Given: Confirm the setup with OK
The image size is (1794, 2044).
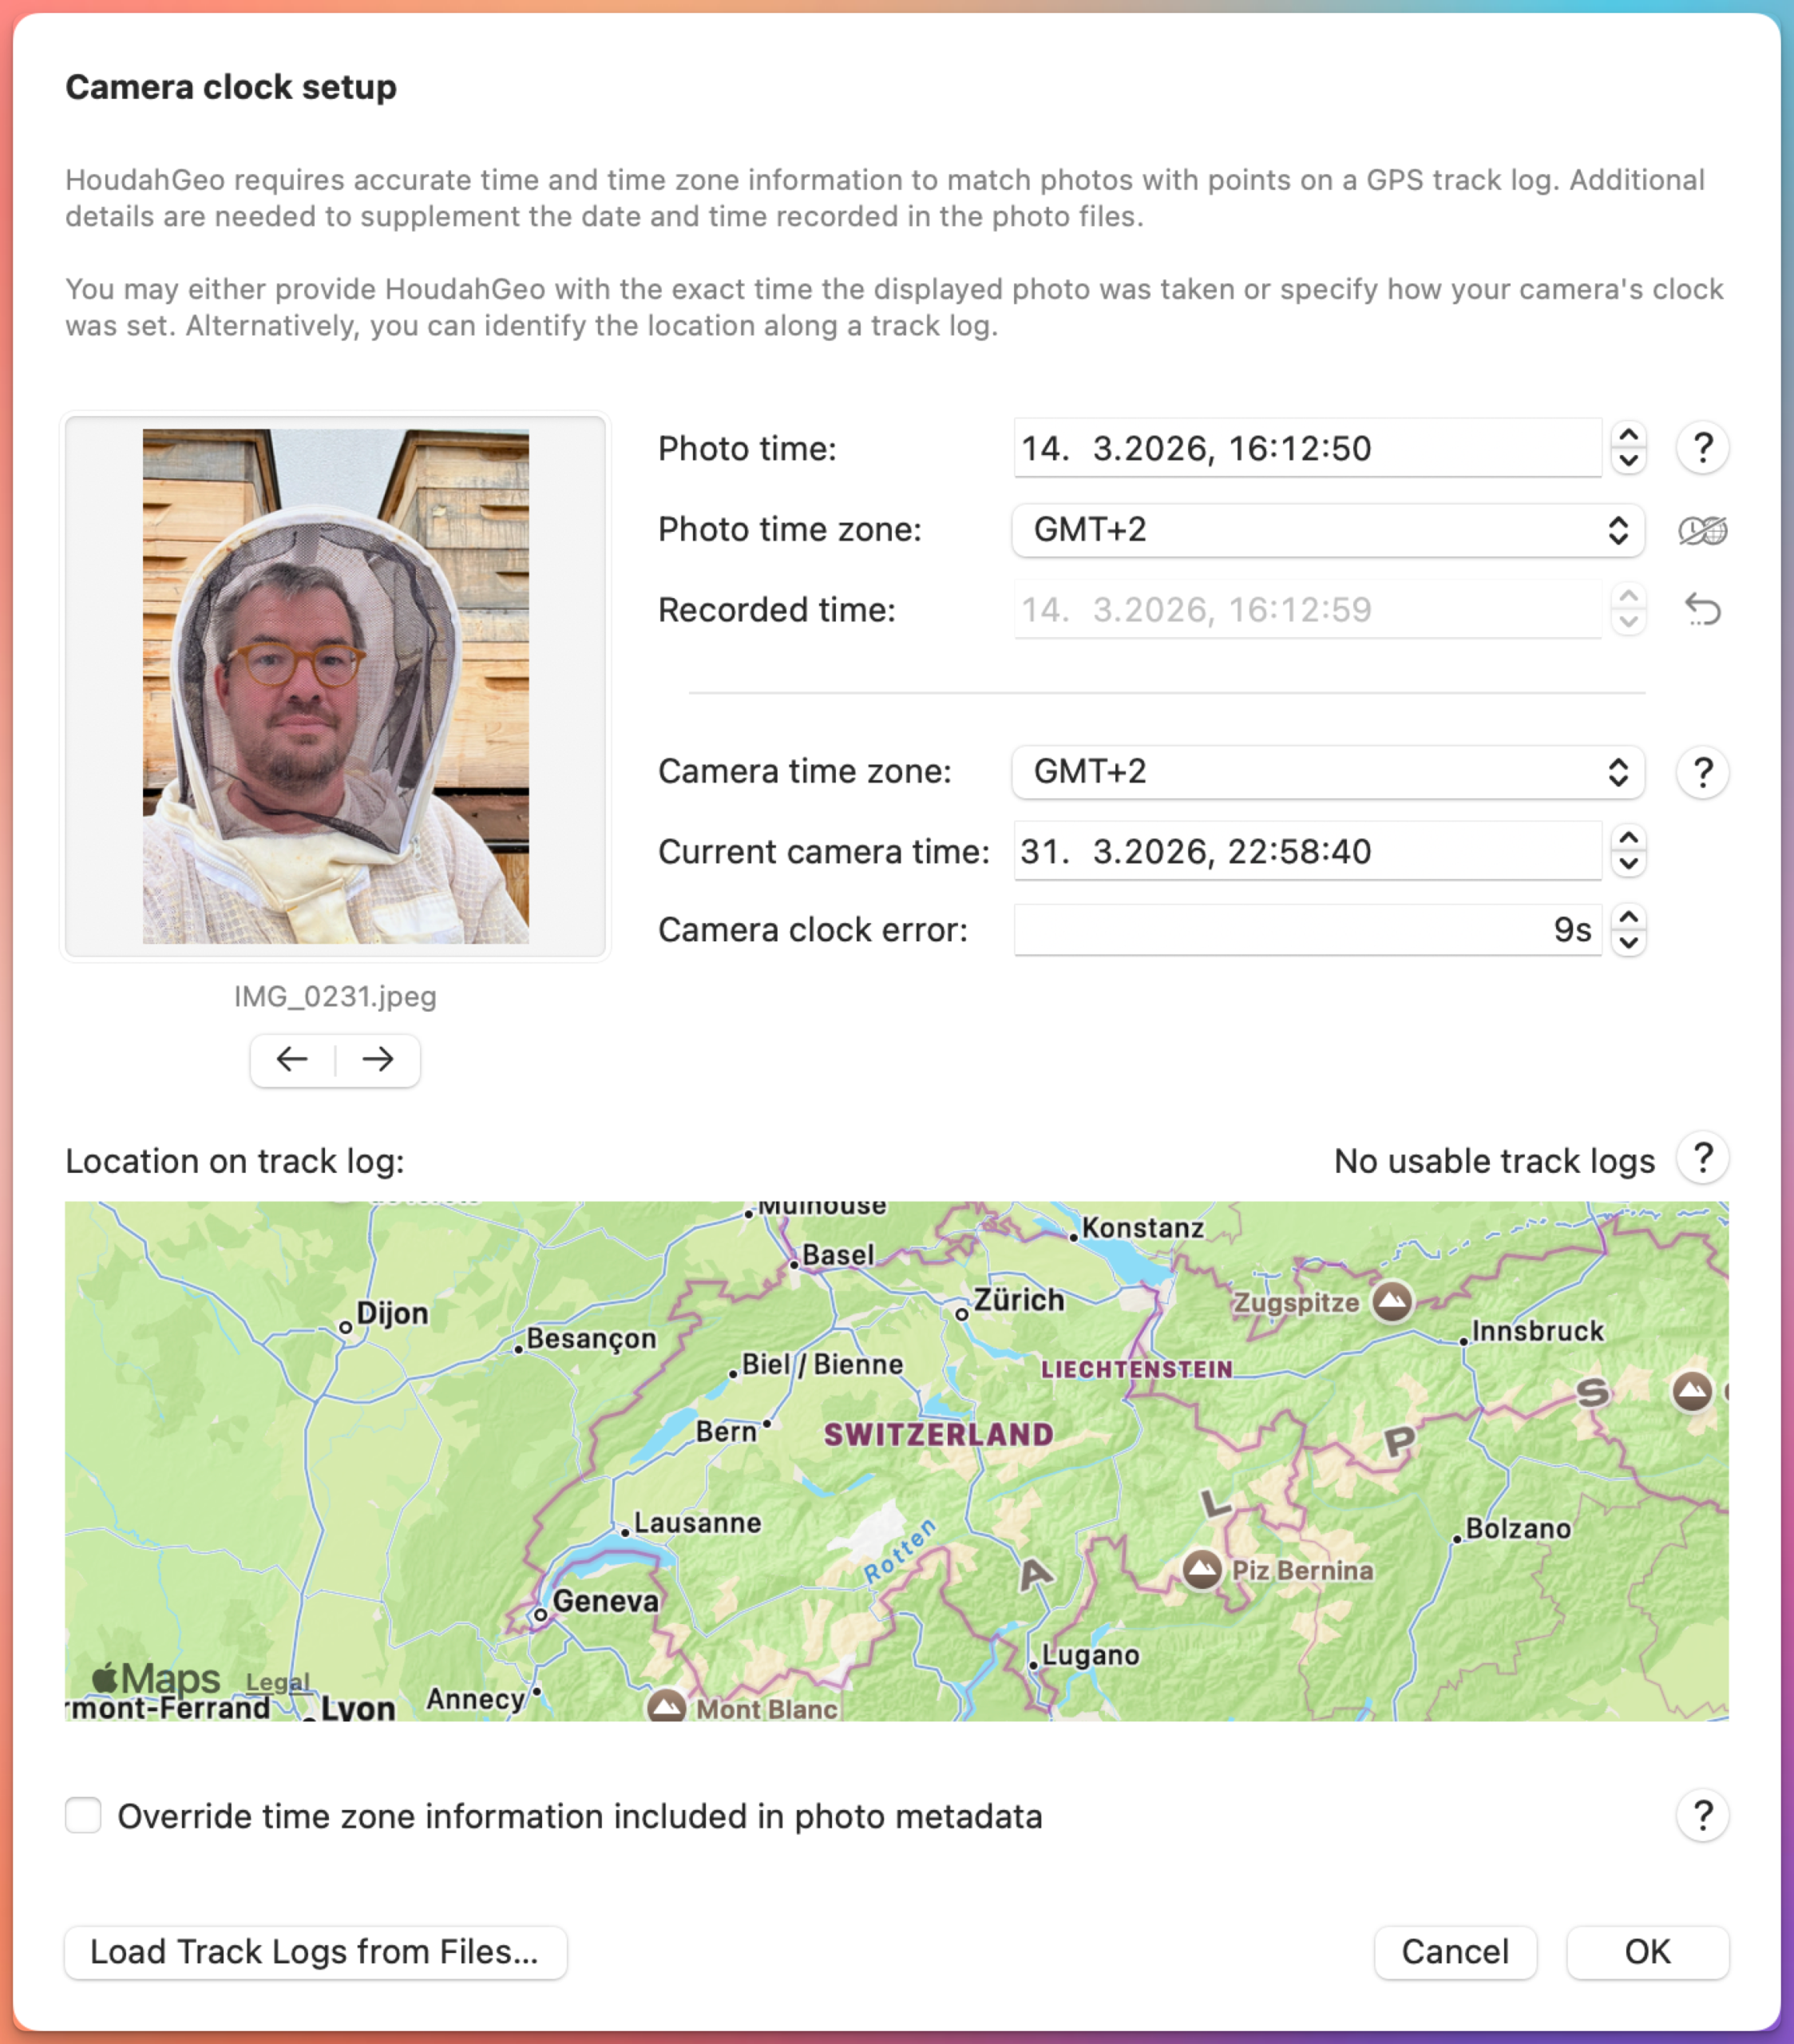Looking at the screenshot, I should (x=1646, y=1951).
